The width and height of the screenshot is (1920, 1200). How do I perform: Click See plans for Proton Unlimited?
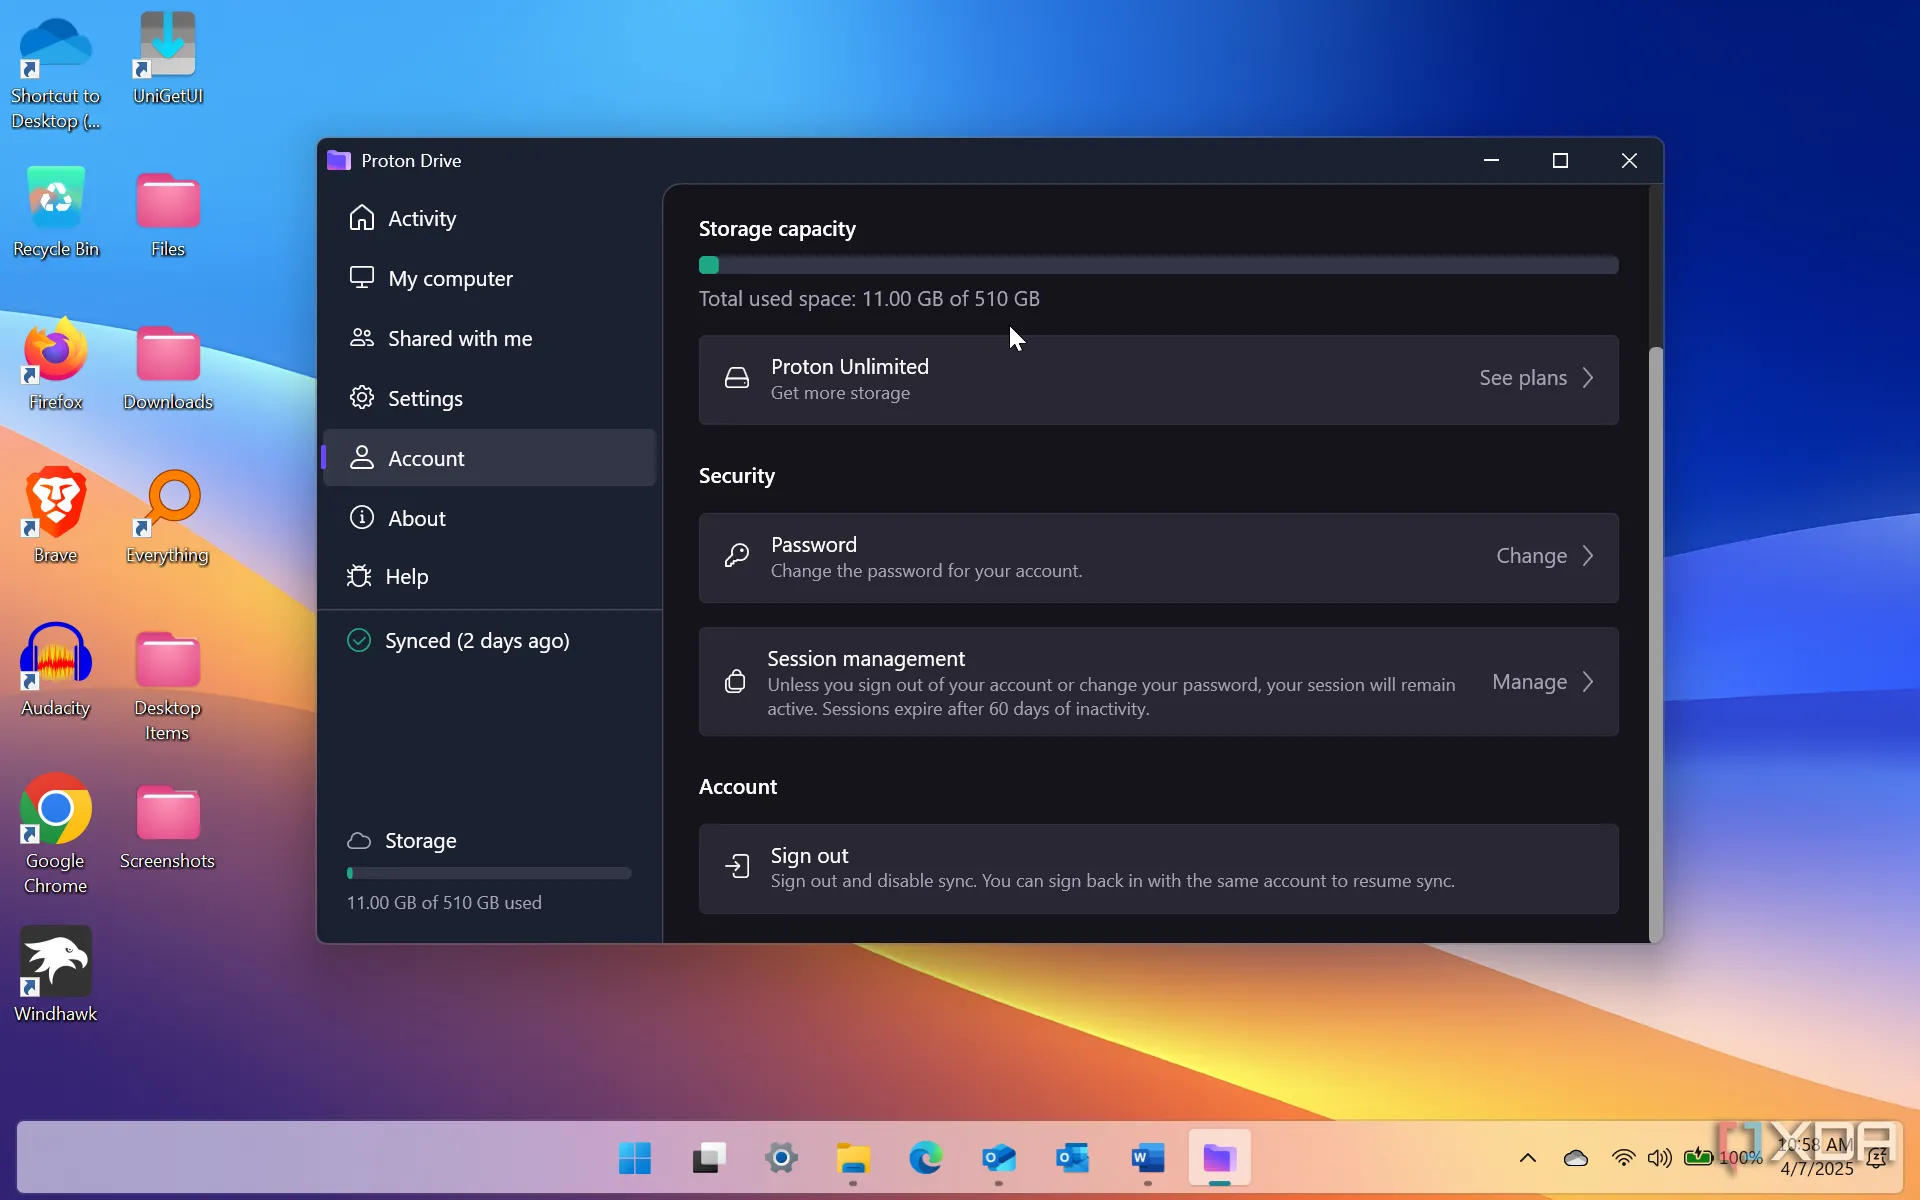point(1523,378)
